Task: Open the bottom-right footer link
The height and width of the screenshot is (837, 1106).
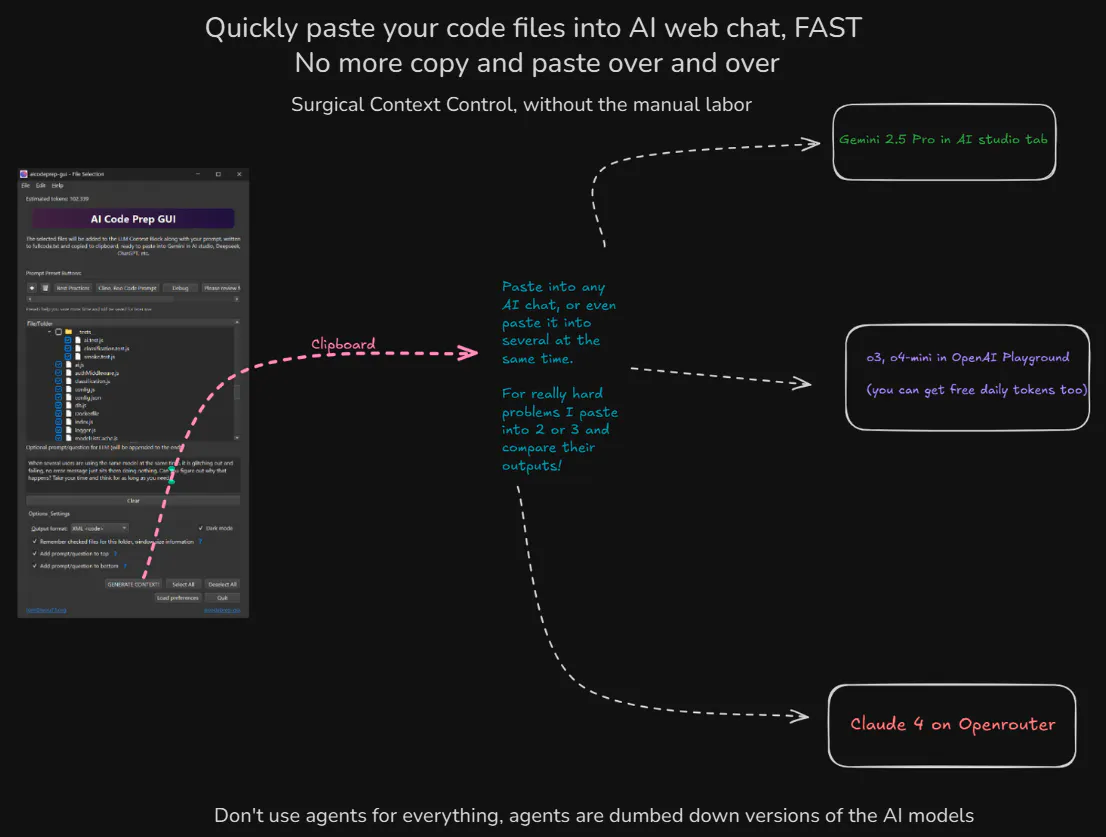Action: pyautogui.click(x=222, y=611)
